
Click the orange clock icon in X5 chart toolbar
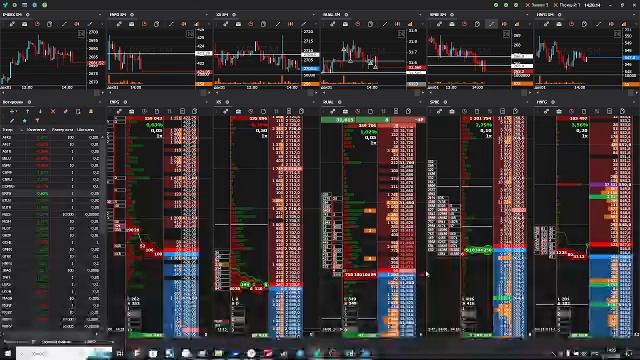(251, 24)
